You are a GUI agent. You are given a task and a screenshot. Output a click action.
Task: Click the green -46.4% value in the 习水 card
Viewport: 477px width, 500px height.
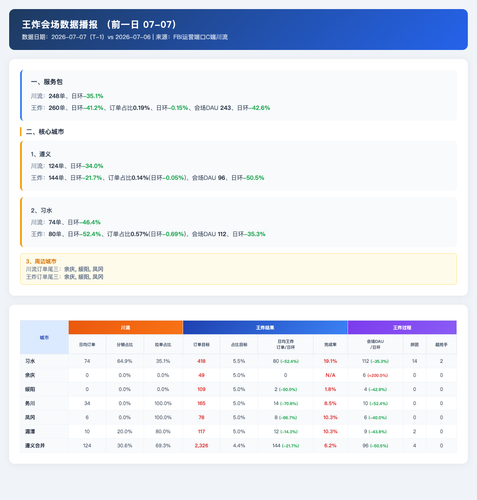(90, 222)
